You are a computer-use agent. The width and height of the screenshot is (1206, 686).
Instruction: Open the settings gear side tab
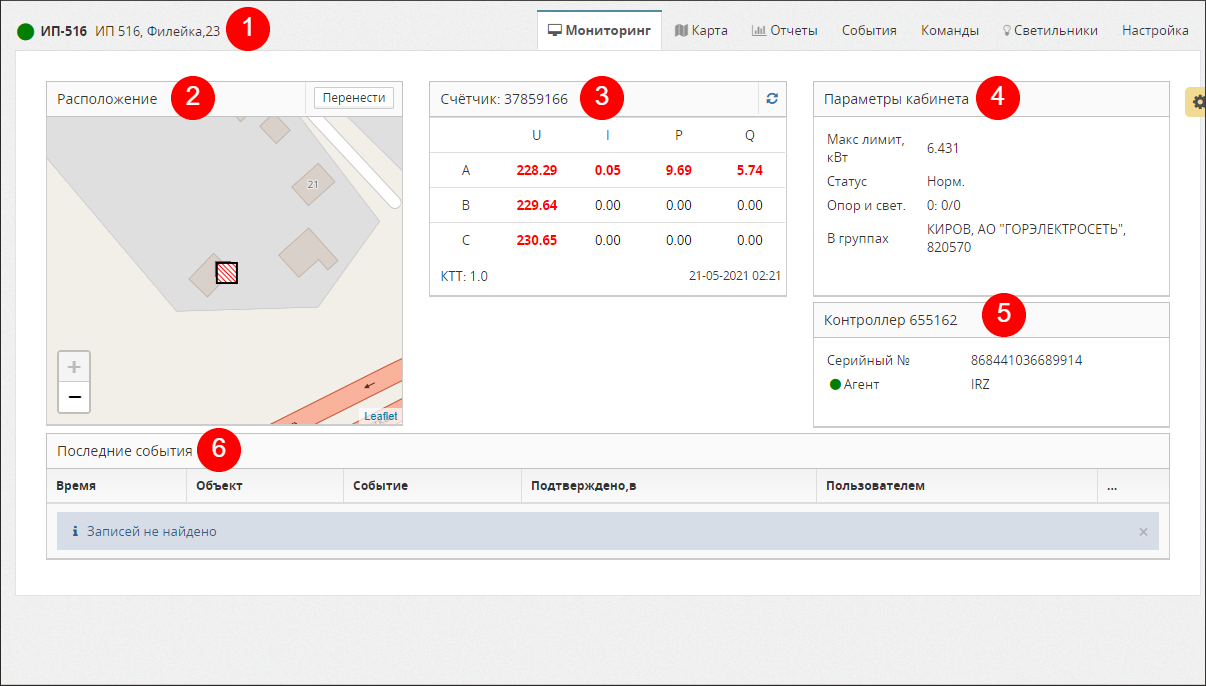(x=1197, y=102)
